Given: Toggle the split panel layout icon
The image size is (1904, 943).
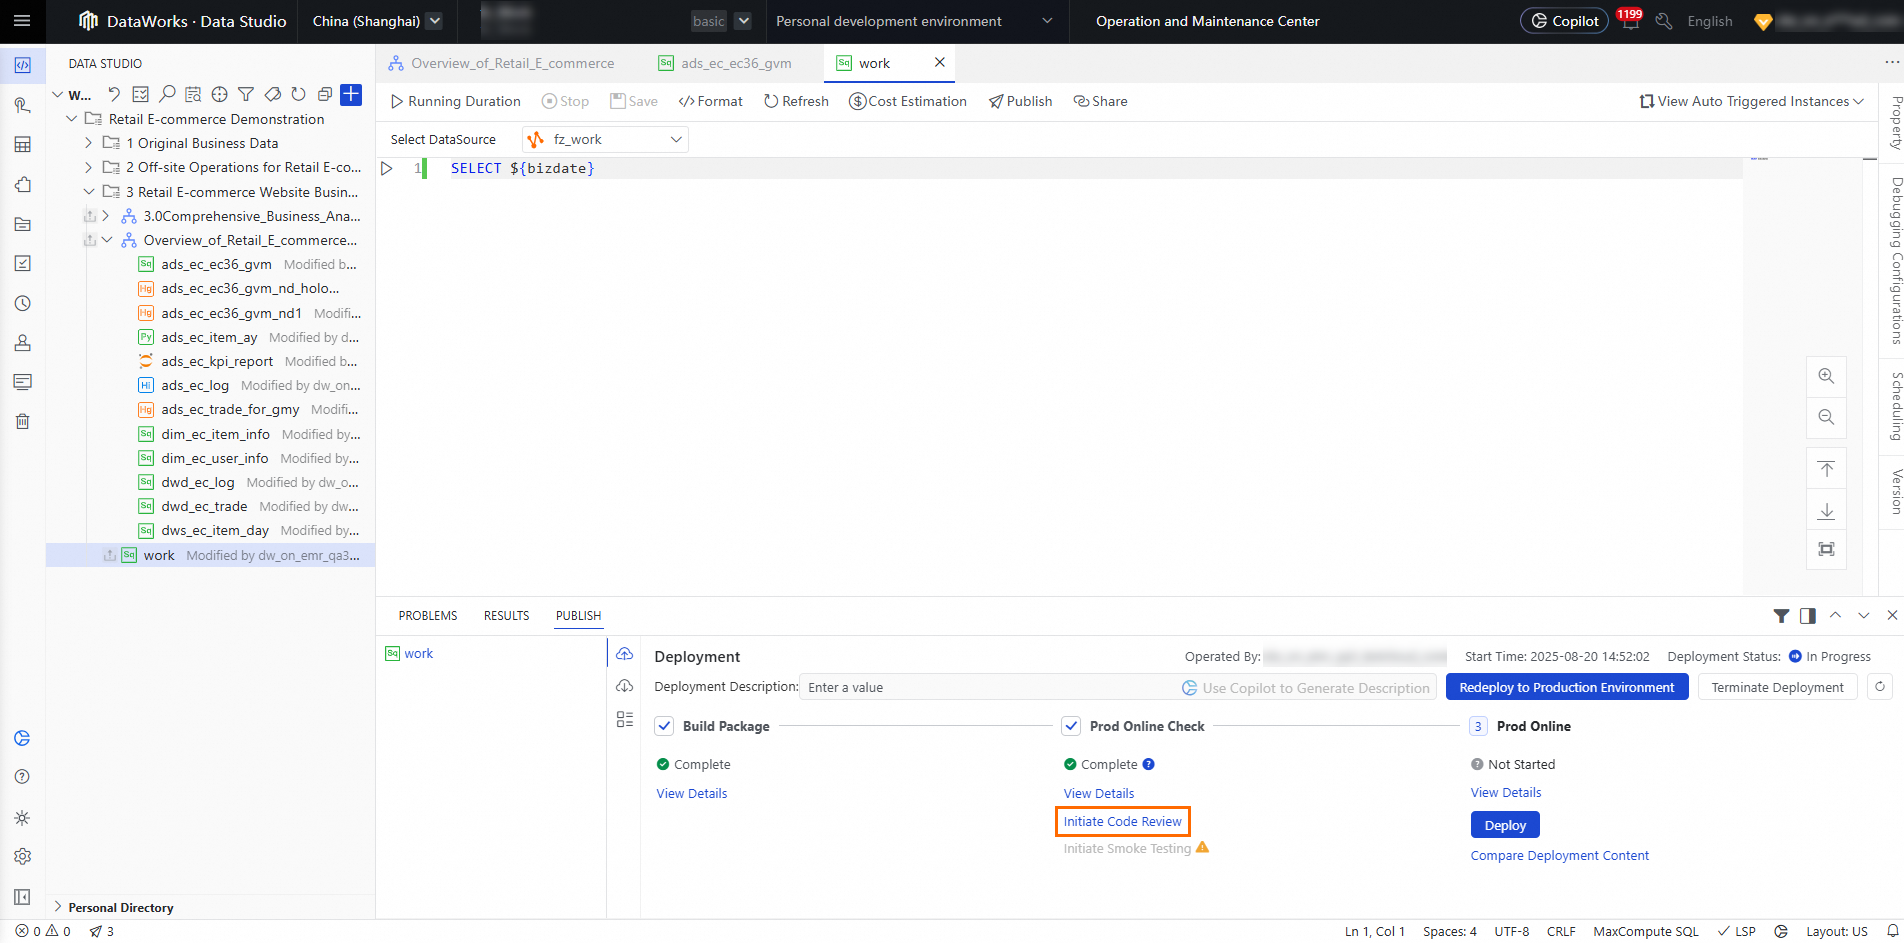Looking at the screenshot, I should pyautogui.click(x=1808, y=616).
